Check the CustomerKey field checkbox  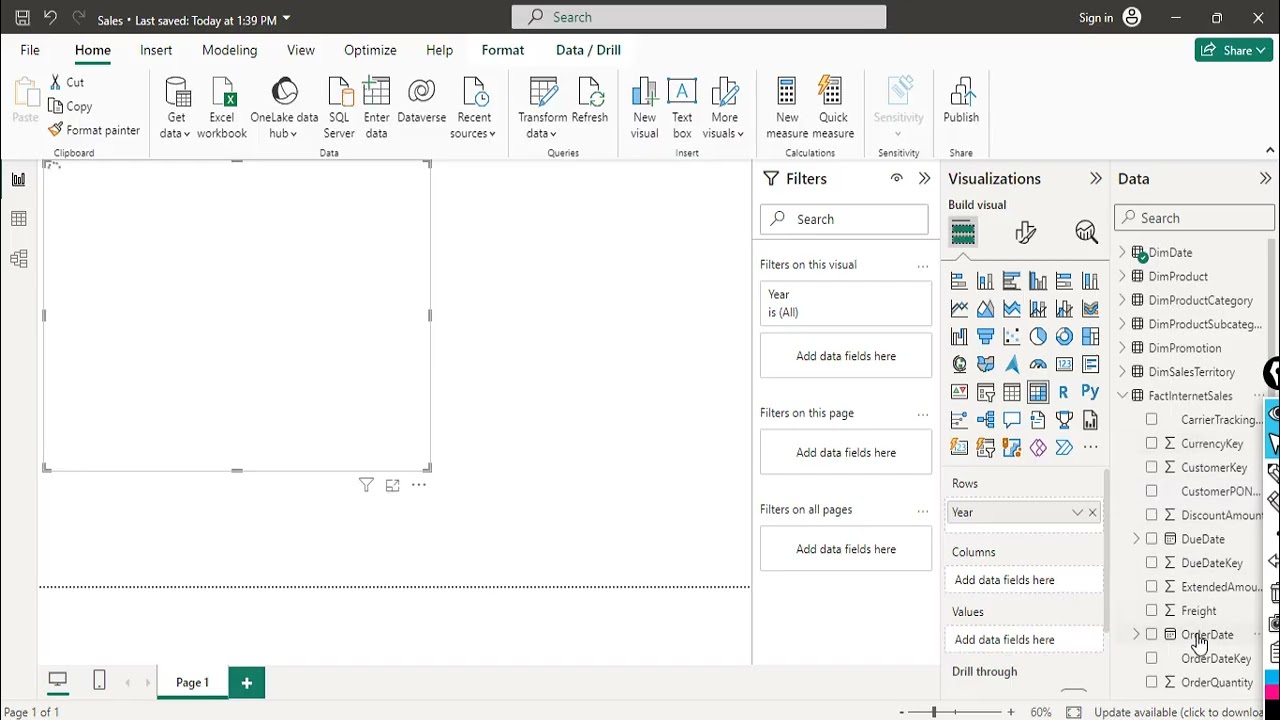pyautogui.click(x=1152, y=467)
